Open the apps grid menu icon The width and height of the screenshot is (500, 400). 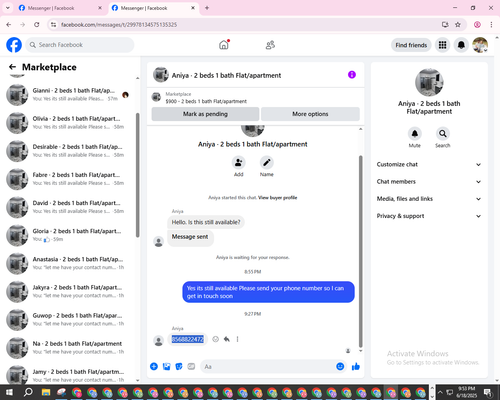(442, 45)
